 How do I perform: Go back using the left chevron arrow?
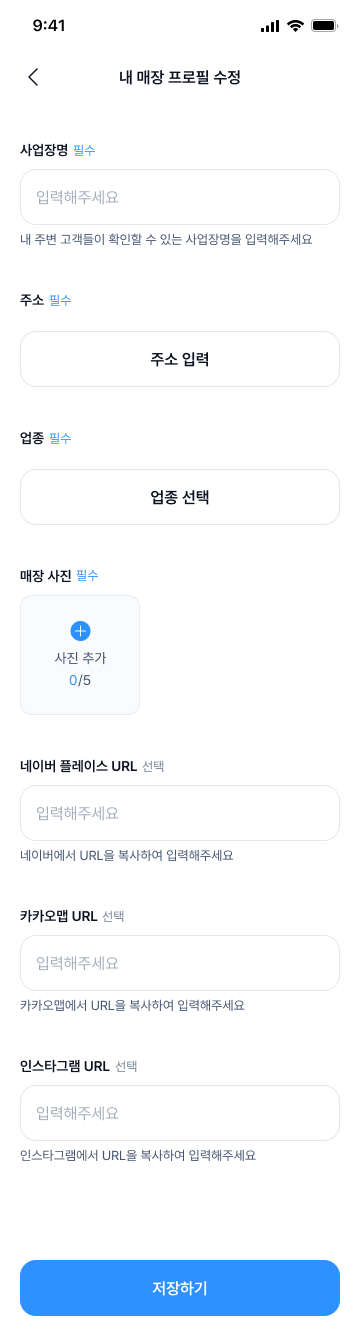(x=33, y=77)
